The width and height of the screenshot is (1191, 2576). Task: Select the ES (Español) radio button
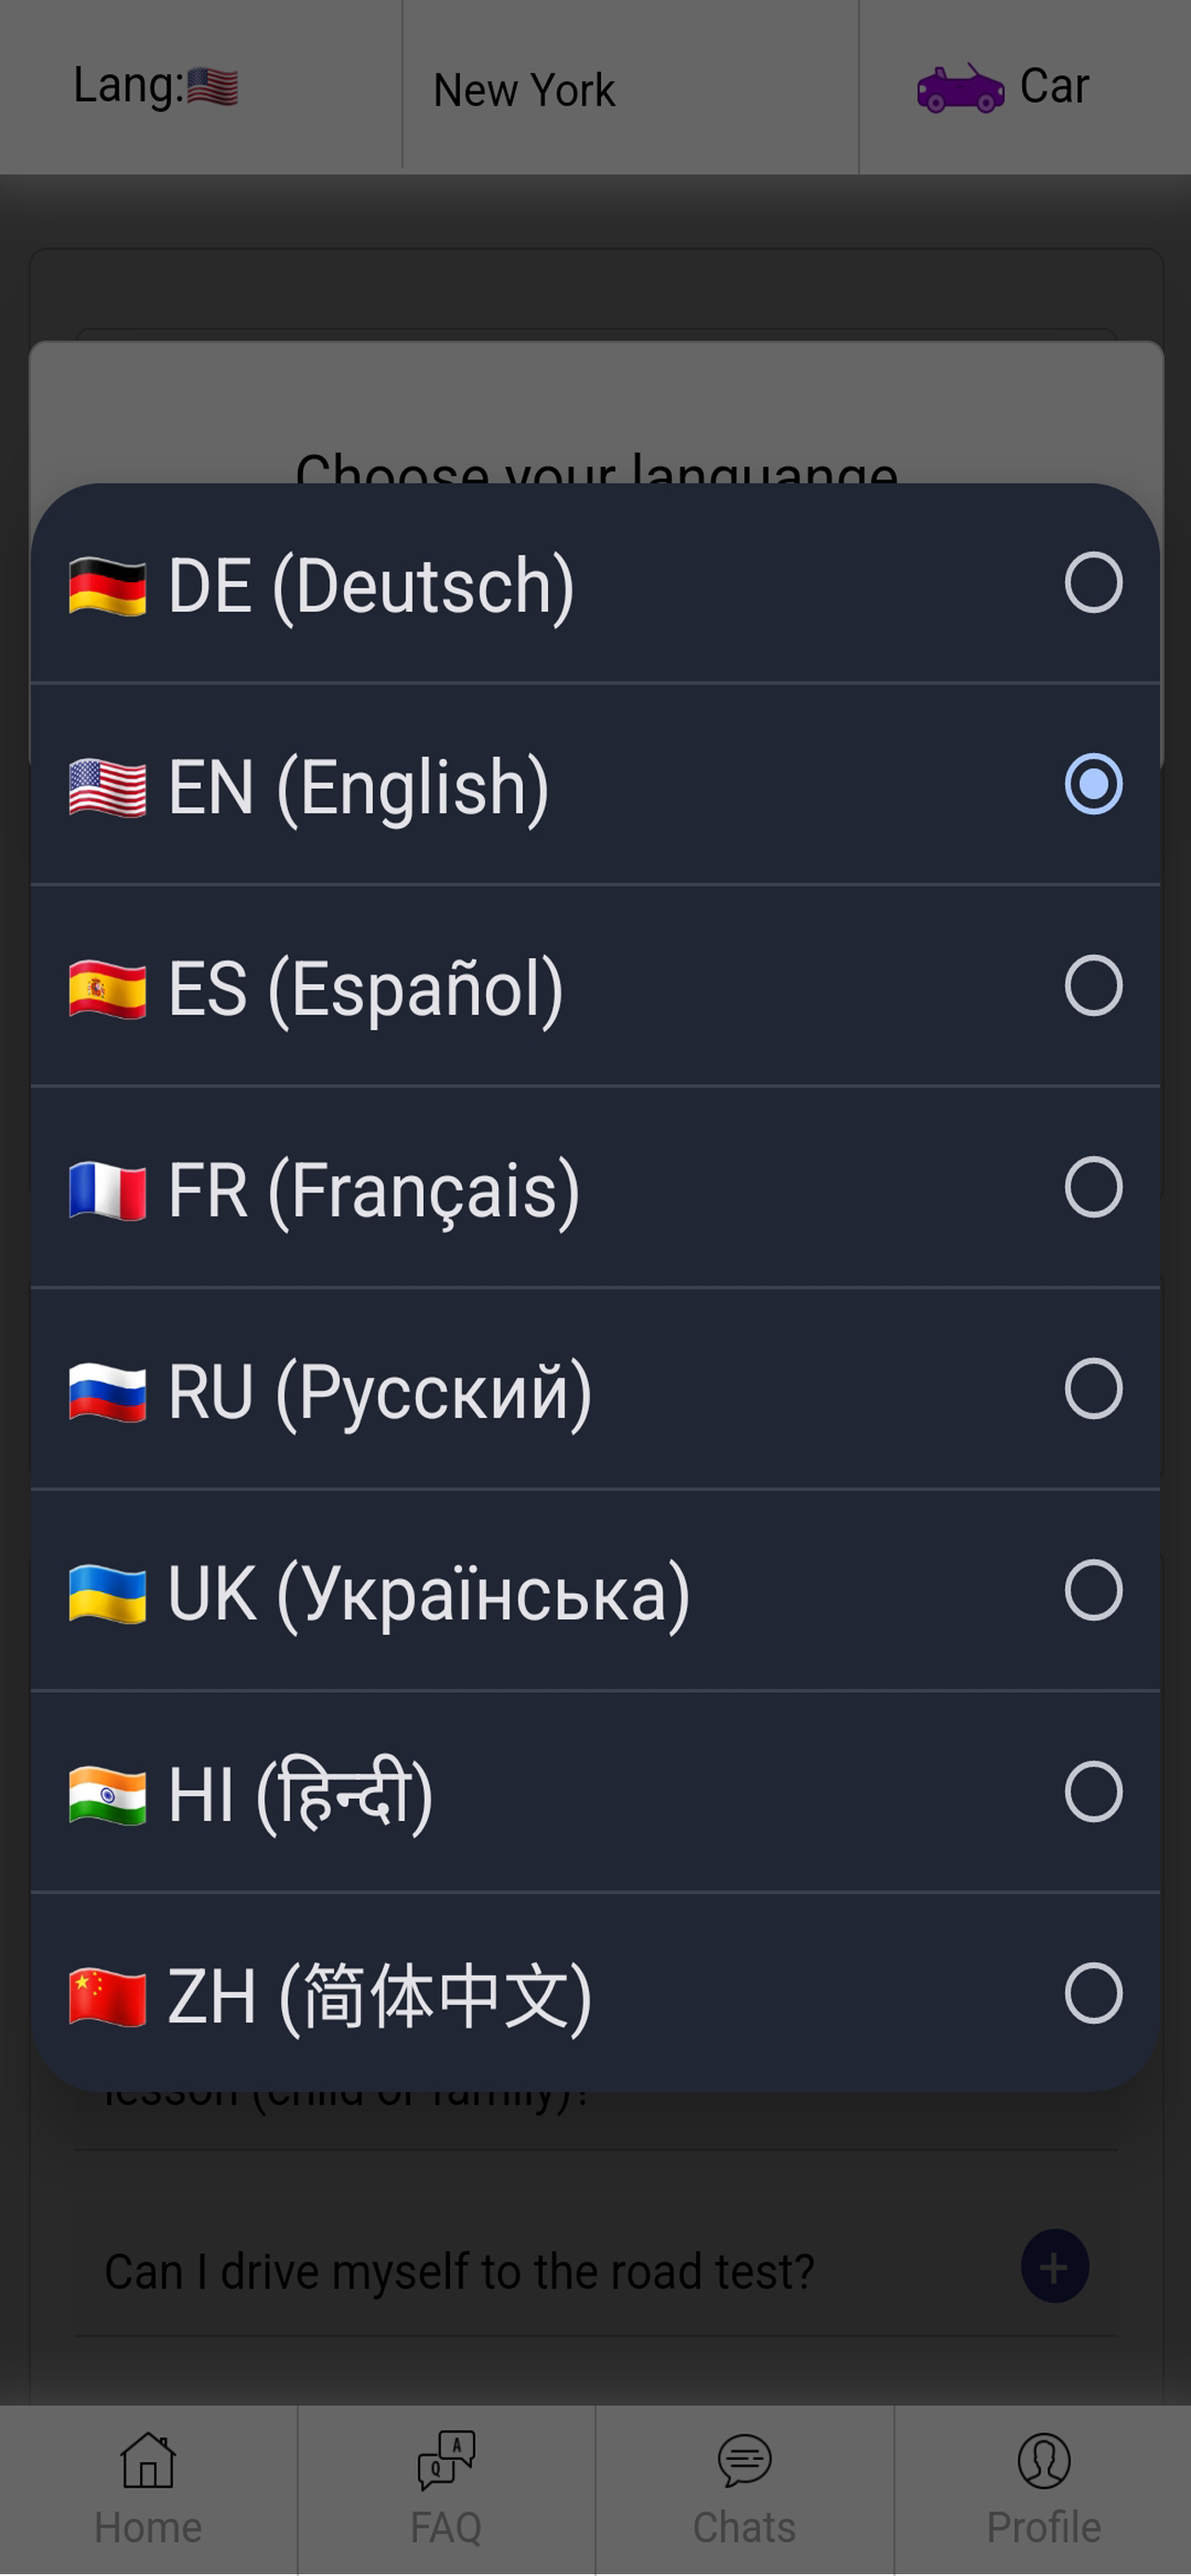tap(1093, 985)
